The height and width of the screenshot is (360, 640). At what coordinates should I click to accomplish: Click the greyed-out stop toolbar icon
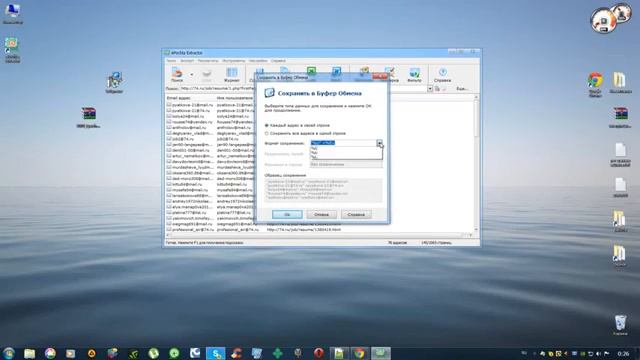pyautogui.click(x=207, y=74)
